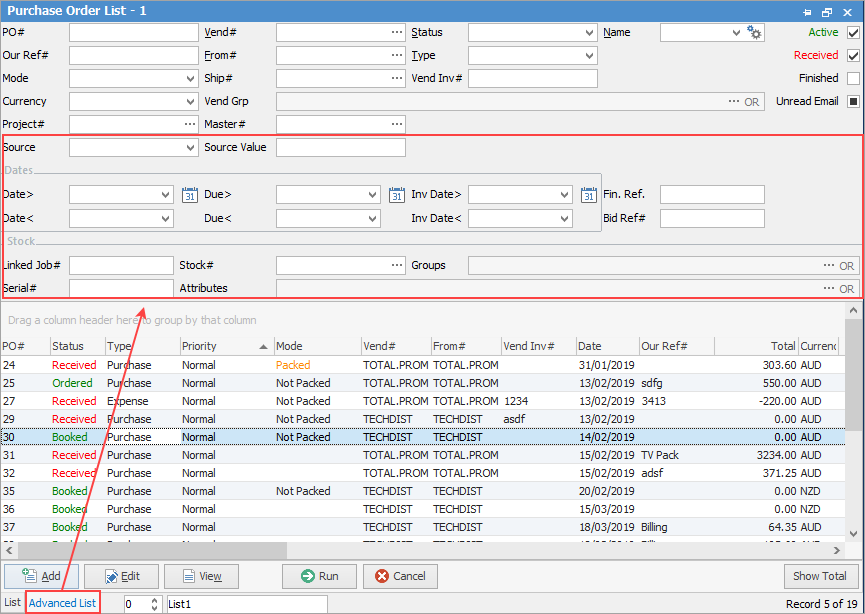Open the Currency dropdown list
The height and width of the screenshot is (614, 865).
(x=190, y=101)
